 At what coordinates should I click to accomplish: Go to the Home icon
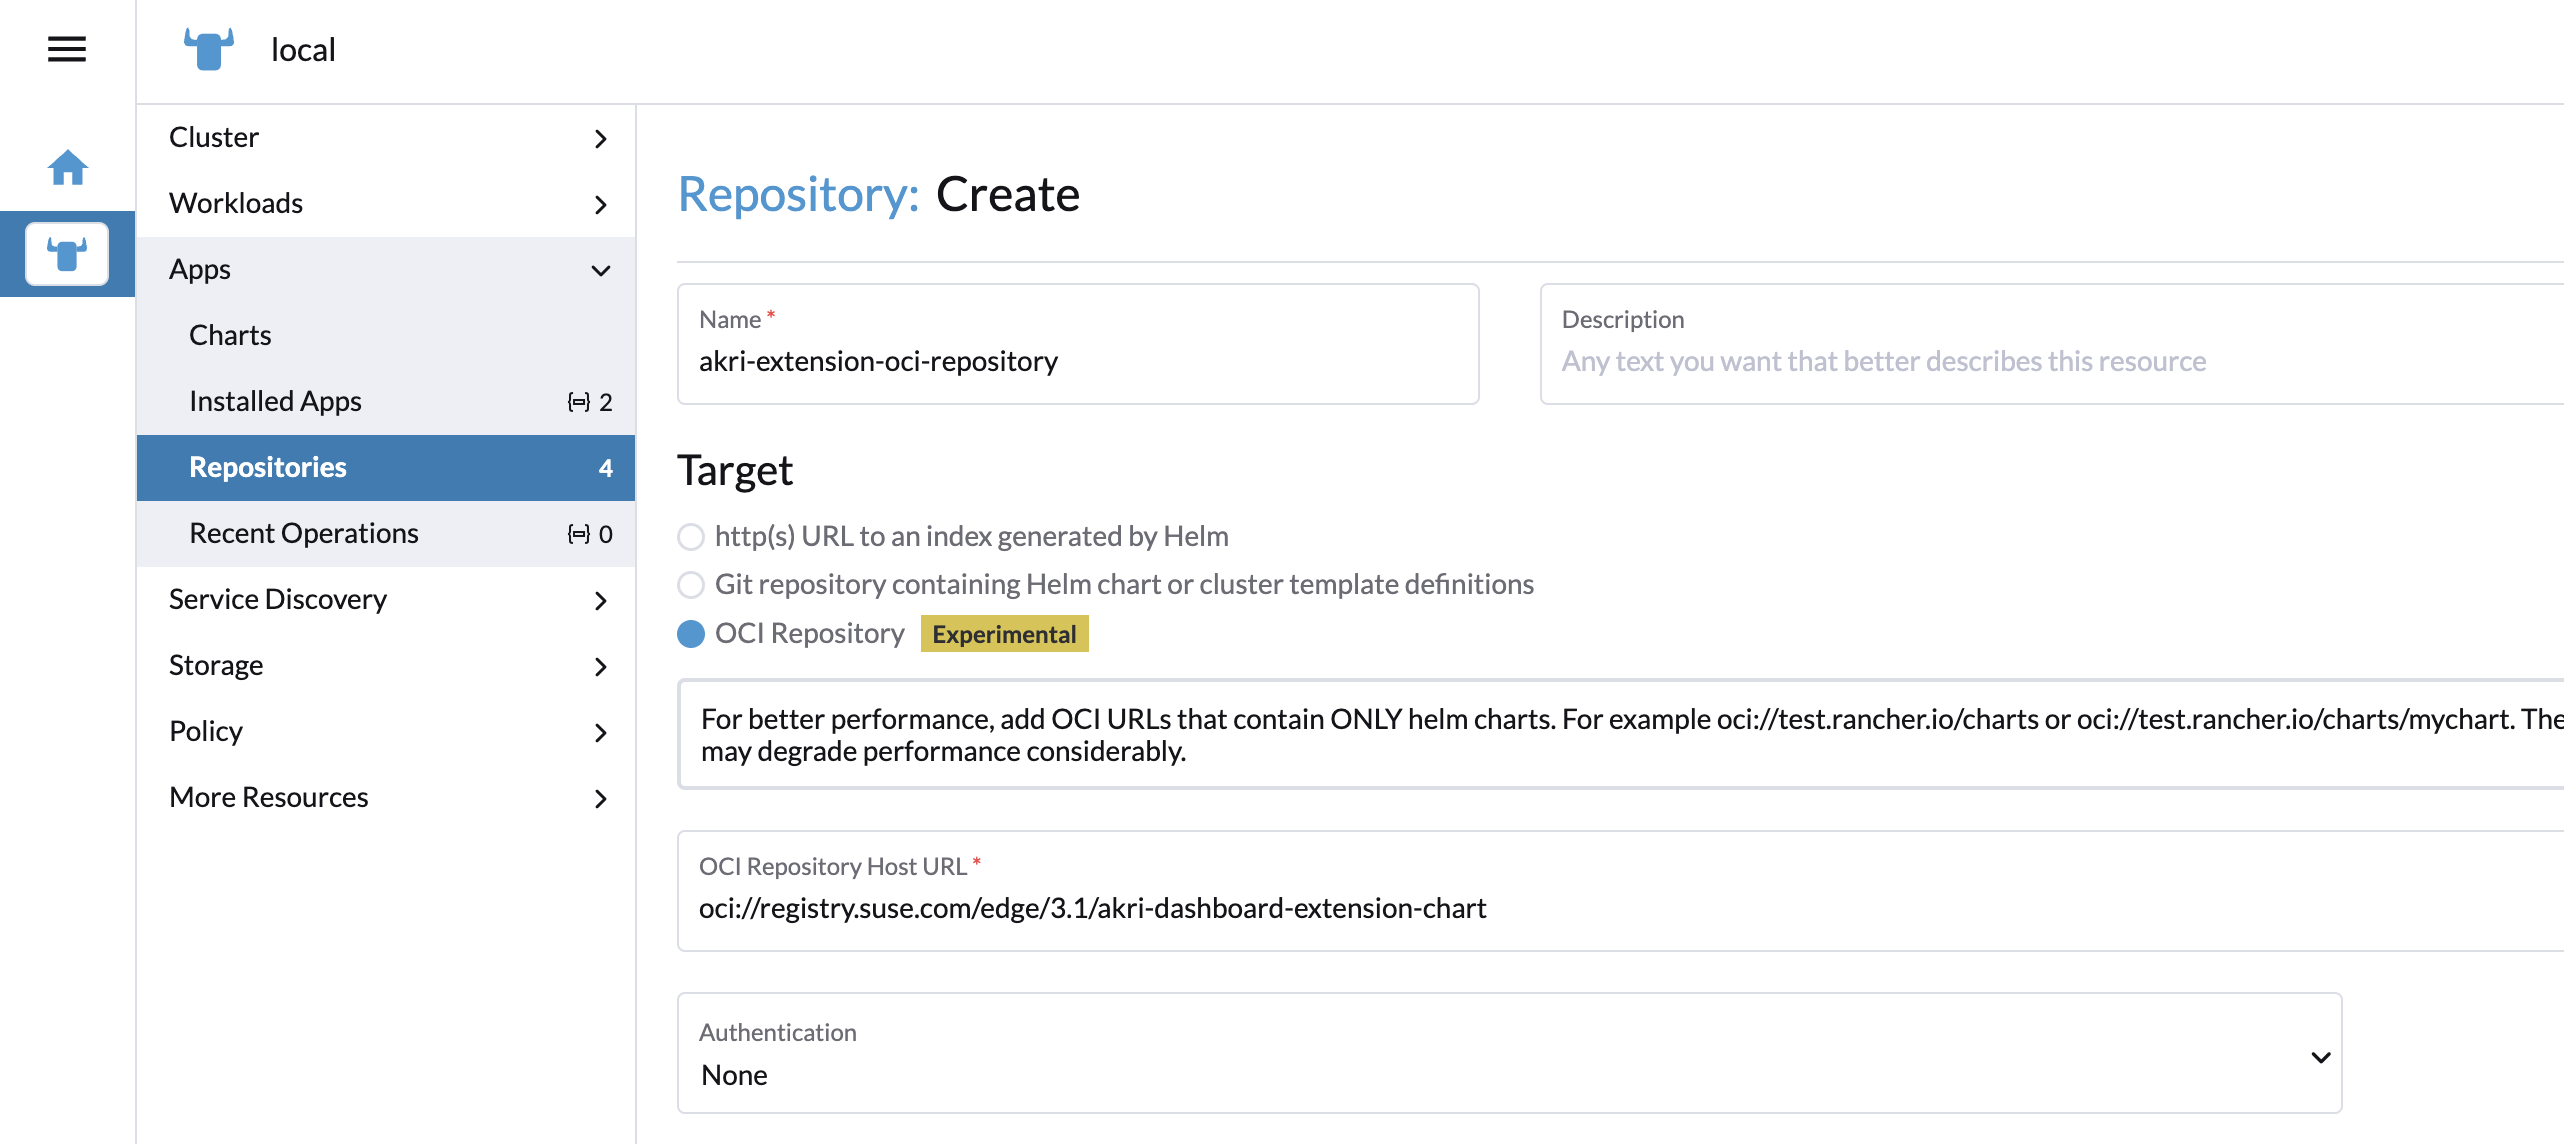click(67, 167)
